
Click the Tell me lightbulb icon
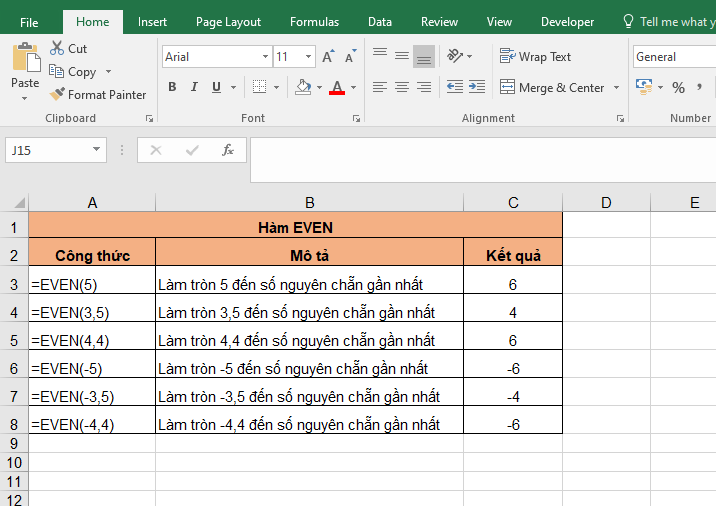click(x=628, y=21)
